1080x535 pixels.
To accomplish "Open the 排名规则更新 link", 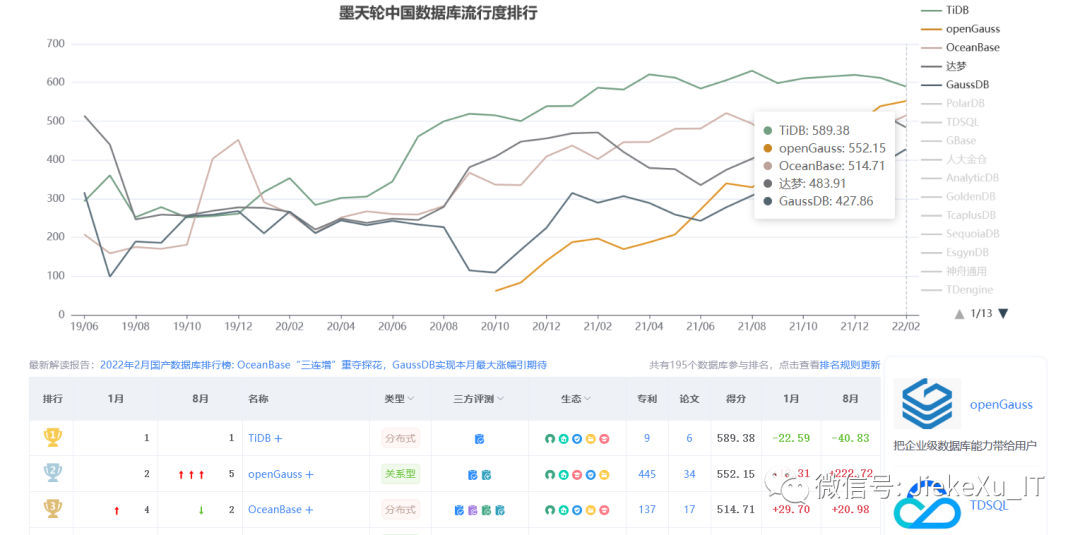I will 850,365.
